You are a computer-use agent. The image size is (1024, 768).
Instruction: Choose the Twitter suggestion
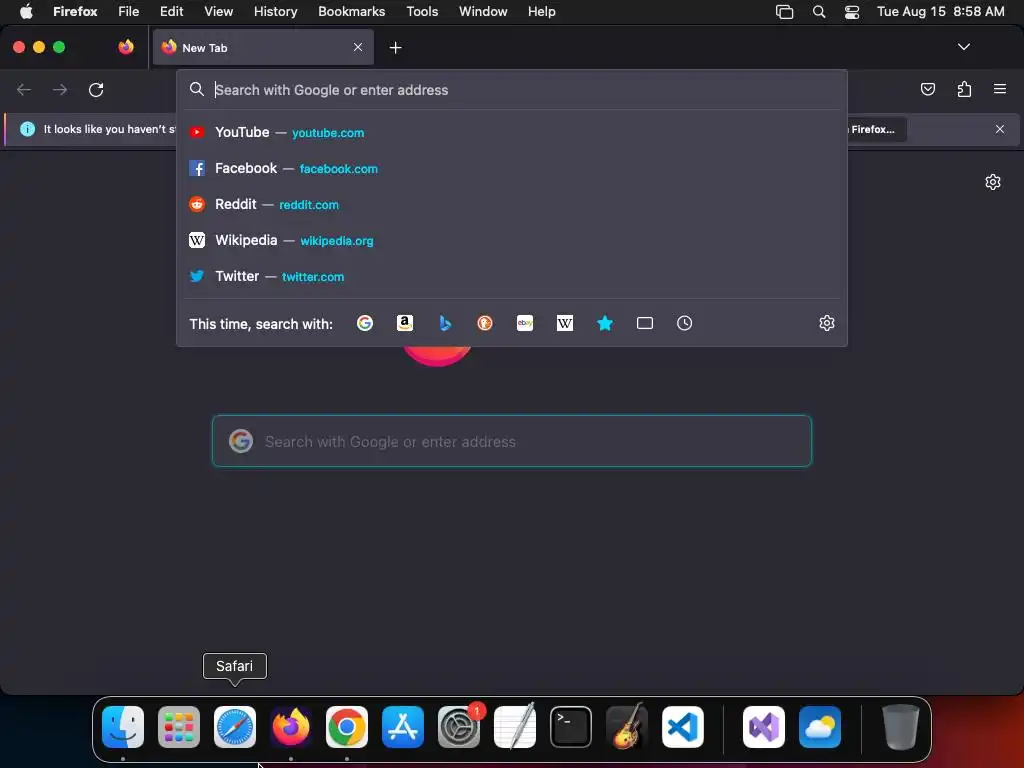coord(512,276)
